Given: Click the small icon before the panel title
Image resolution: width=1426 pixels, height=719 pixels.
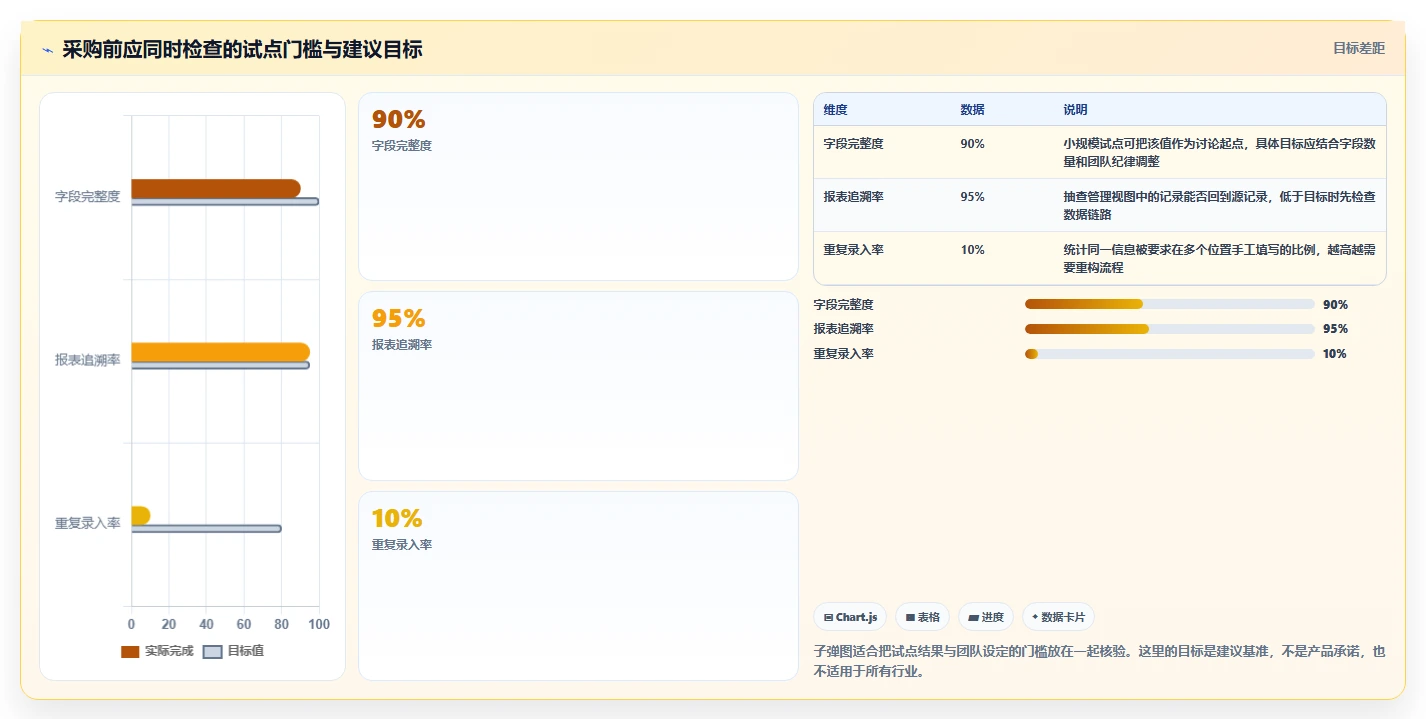Looking at the screenshot, I should coord(47,50).
